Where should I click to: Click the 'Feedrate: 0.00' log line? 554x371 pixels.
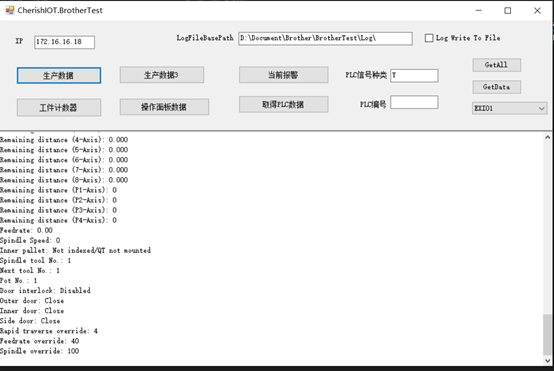[26, 230]
